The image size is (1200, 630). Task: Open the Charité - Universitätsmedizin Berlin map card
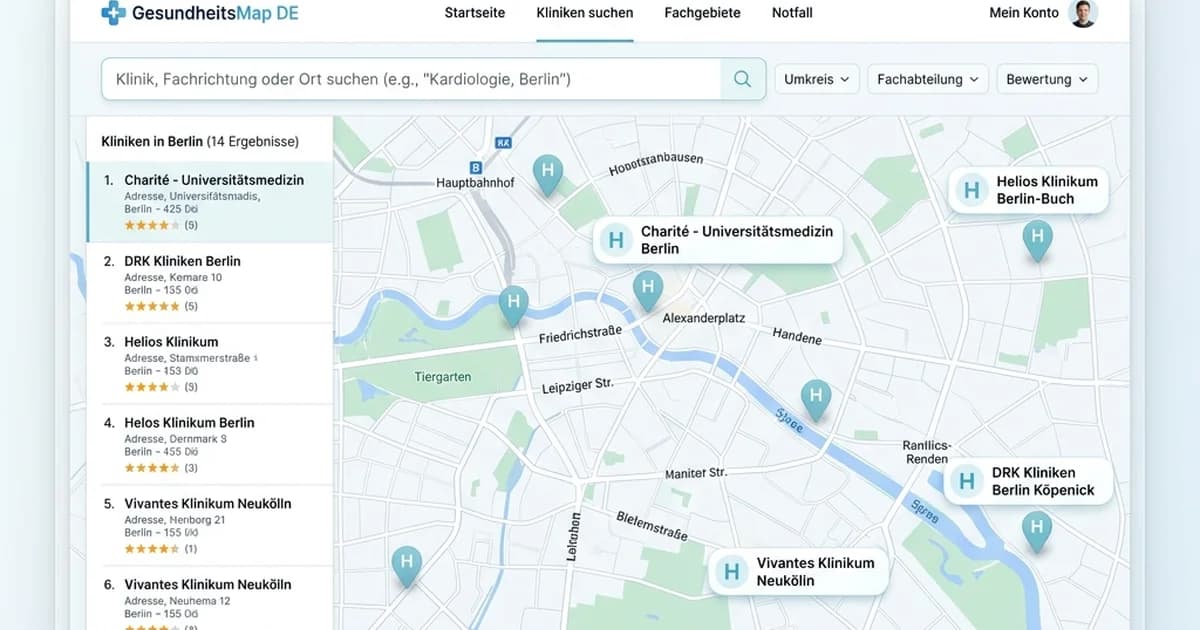pos(717,240)
